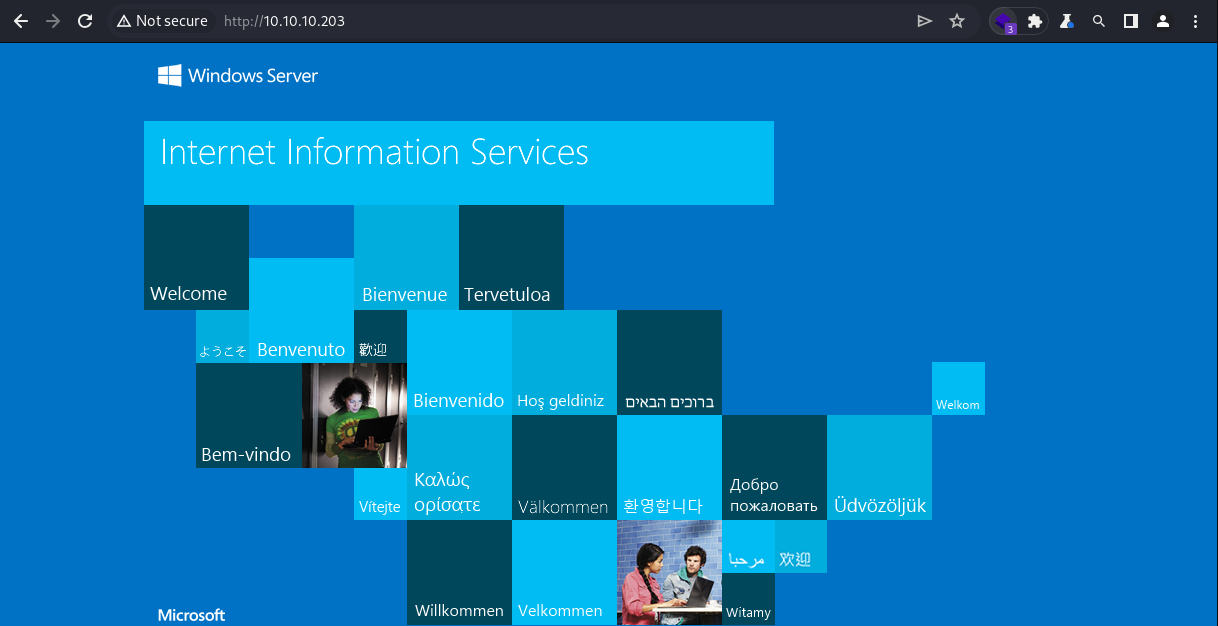Click the Willkommen tile
The width and height of the screenshot is (1218, 626).
coord(459,572)
